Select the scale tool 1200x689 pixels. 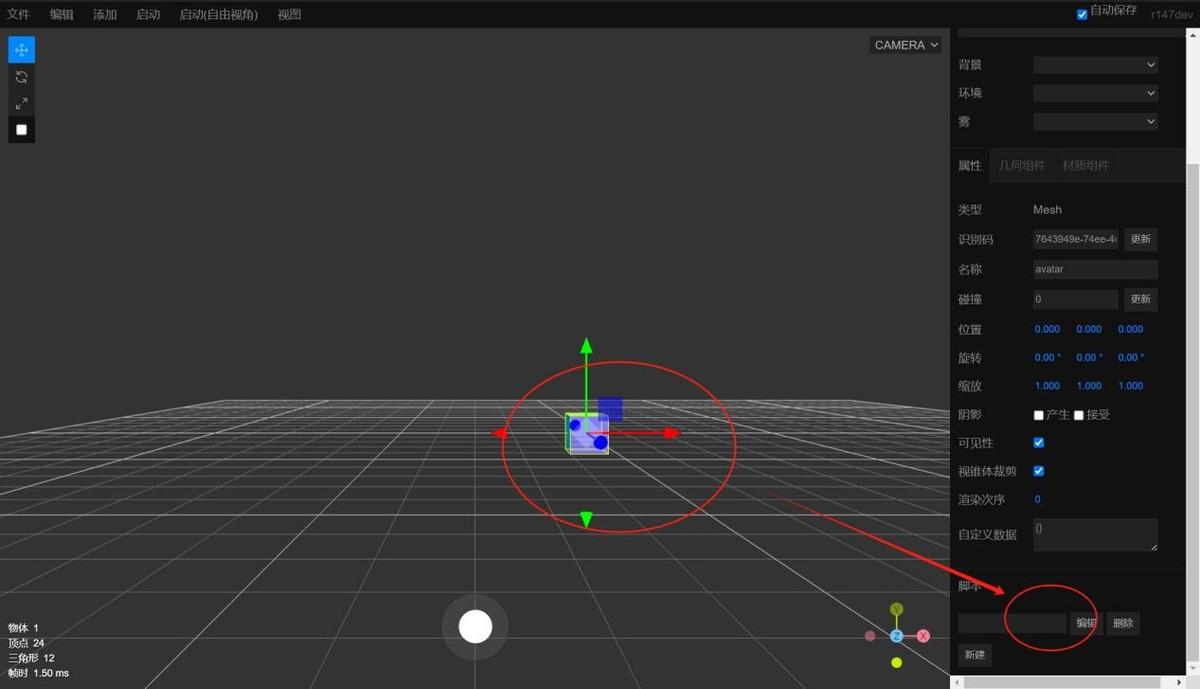21,103
